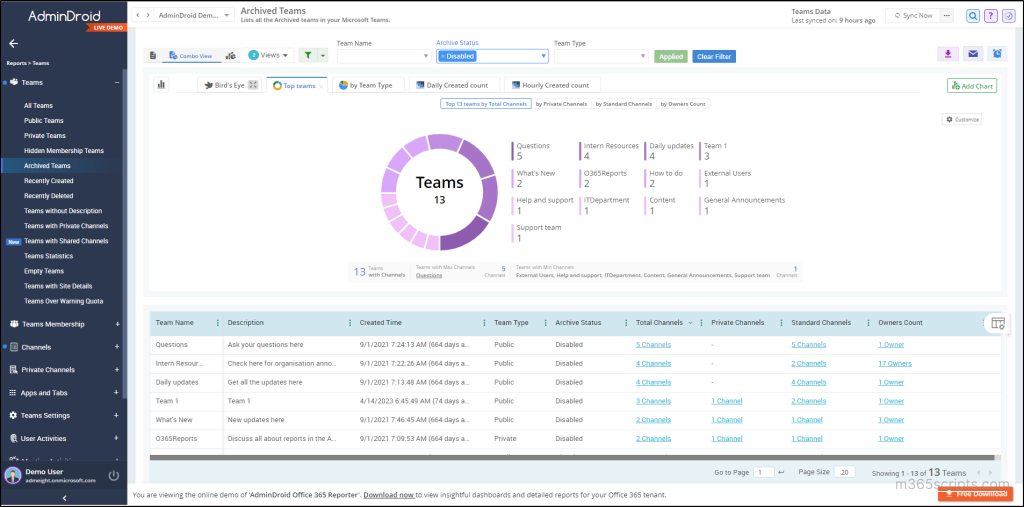Click the export download icon

coord(948,54)
